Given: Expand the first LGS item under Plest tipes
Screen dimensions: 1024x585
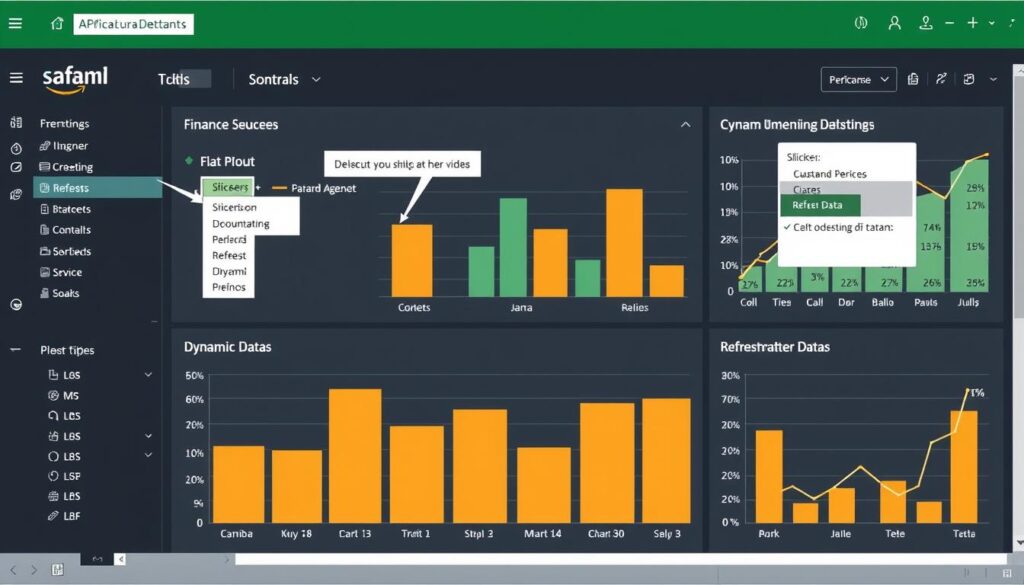Looking at the screenshot, I should 146,375.
